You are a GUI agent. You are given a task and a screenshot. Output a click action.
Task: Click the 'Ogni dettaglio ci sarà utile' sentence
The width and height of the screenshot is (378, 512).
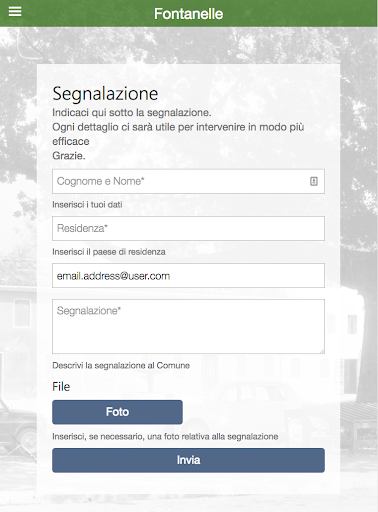pos(178,134)
